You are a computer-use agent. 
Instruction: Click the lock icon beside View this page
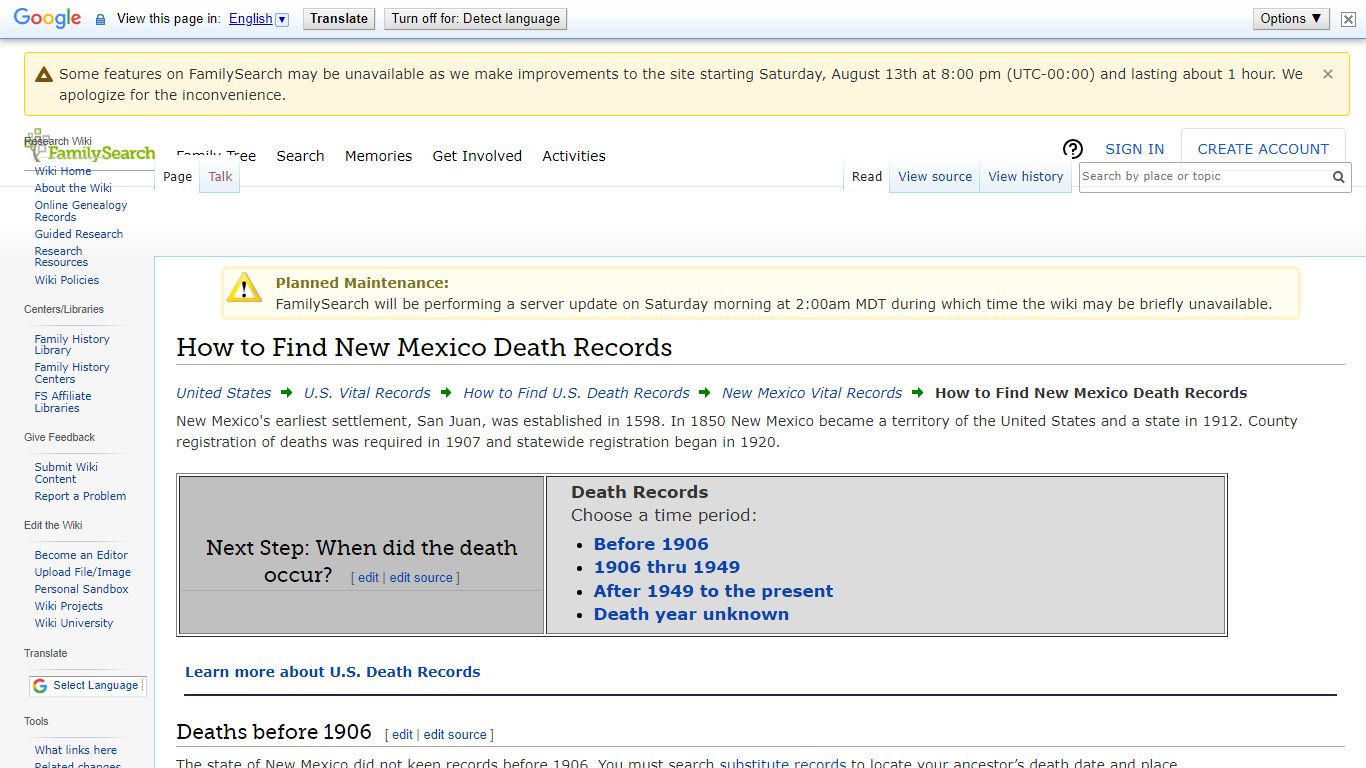coord(100,19)
